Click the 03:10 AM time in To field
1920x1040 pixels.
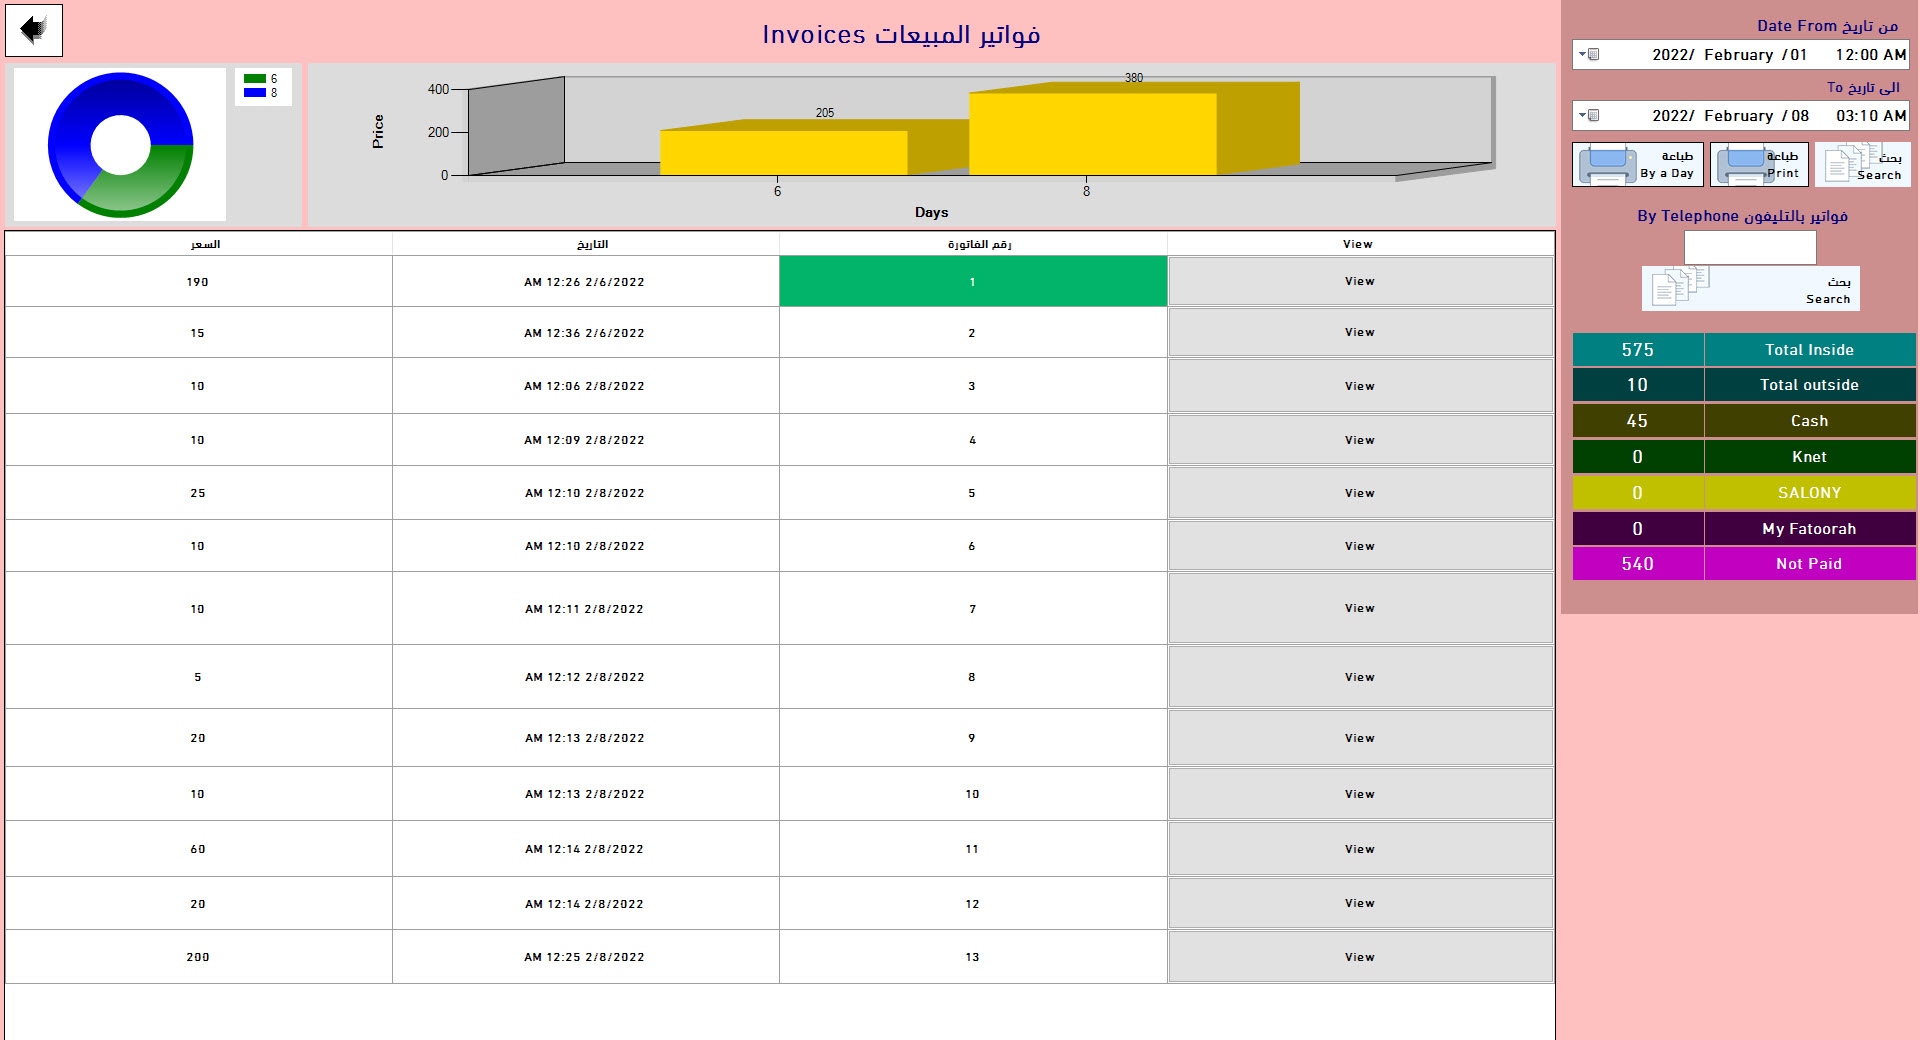coord(1871,116)
